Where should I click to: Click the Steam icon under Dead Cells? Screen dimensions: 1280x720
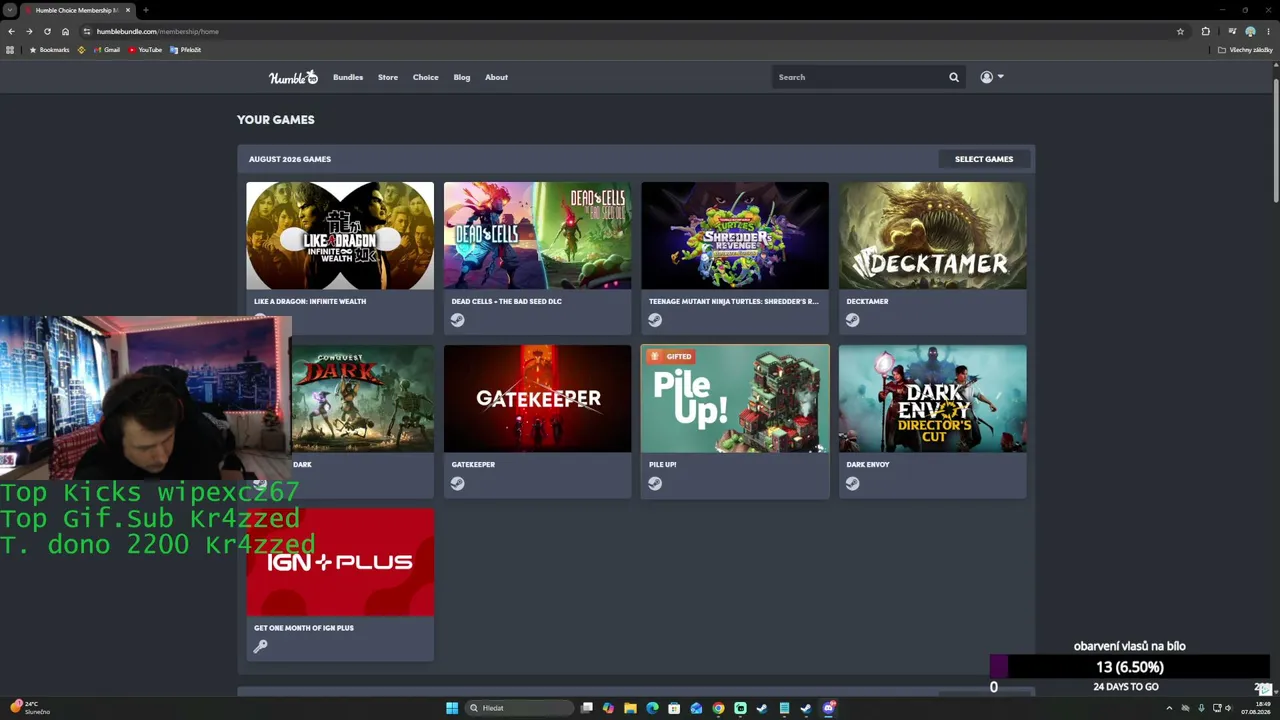457,320
